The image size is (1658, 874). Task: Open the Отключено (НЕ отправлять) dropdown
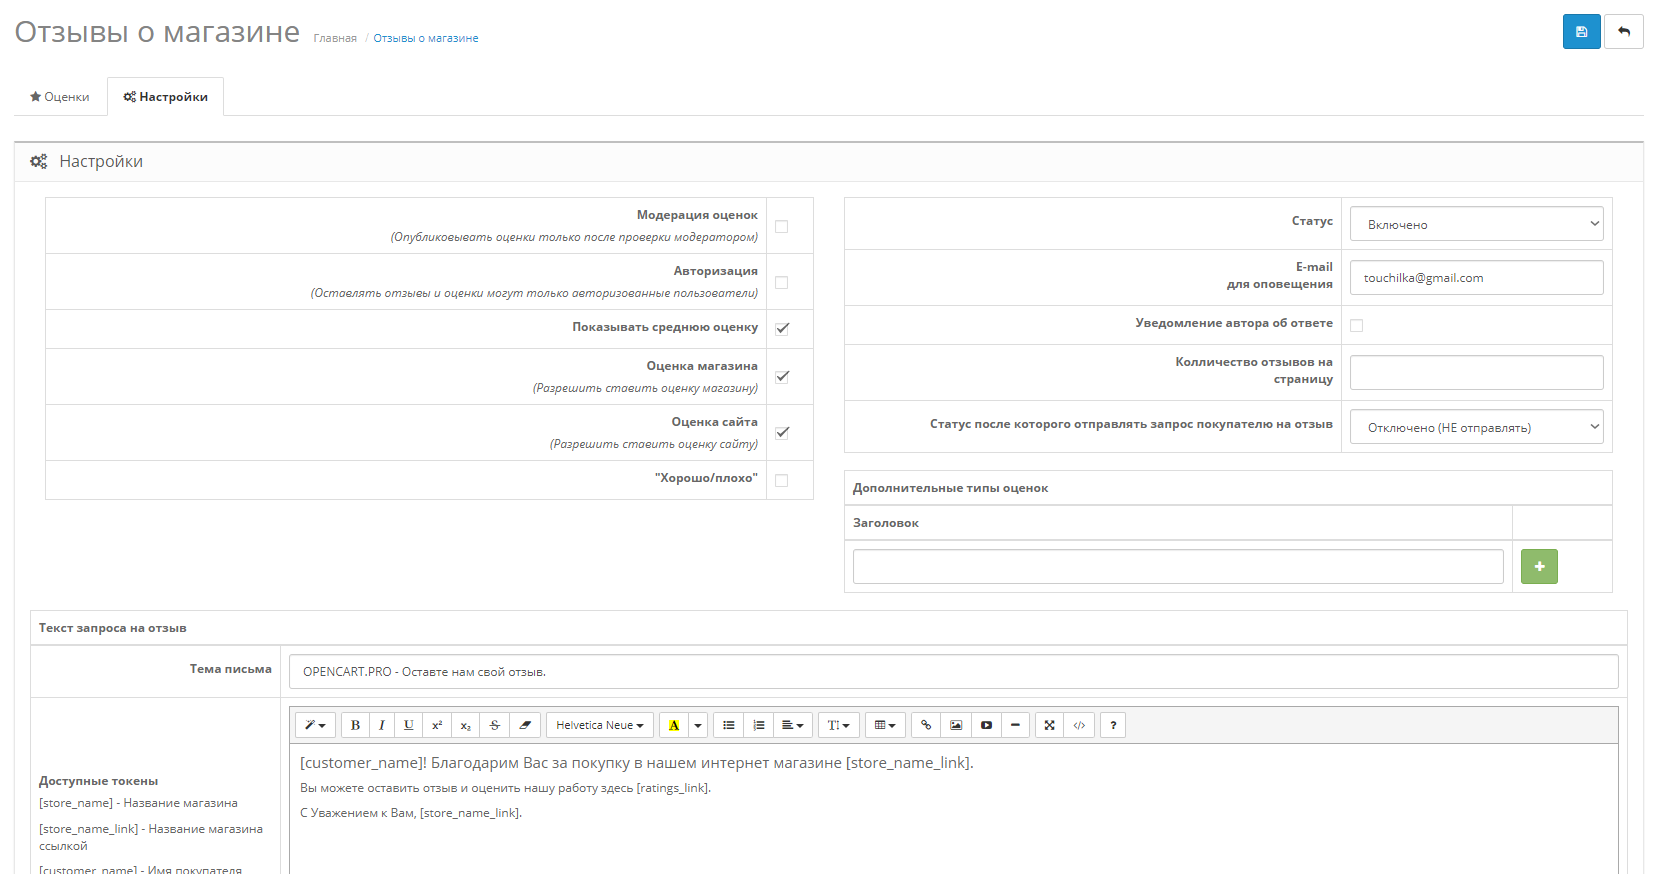[1476, 427]
